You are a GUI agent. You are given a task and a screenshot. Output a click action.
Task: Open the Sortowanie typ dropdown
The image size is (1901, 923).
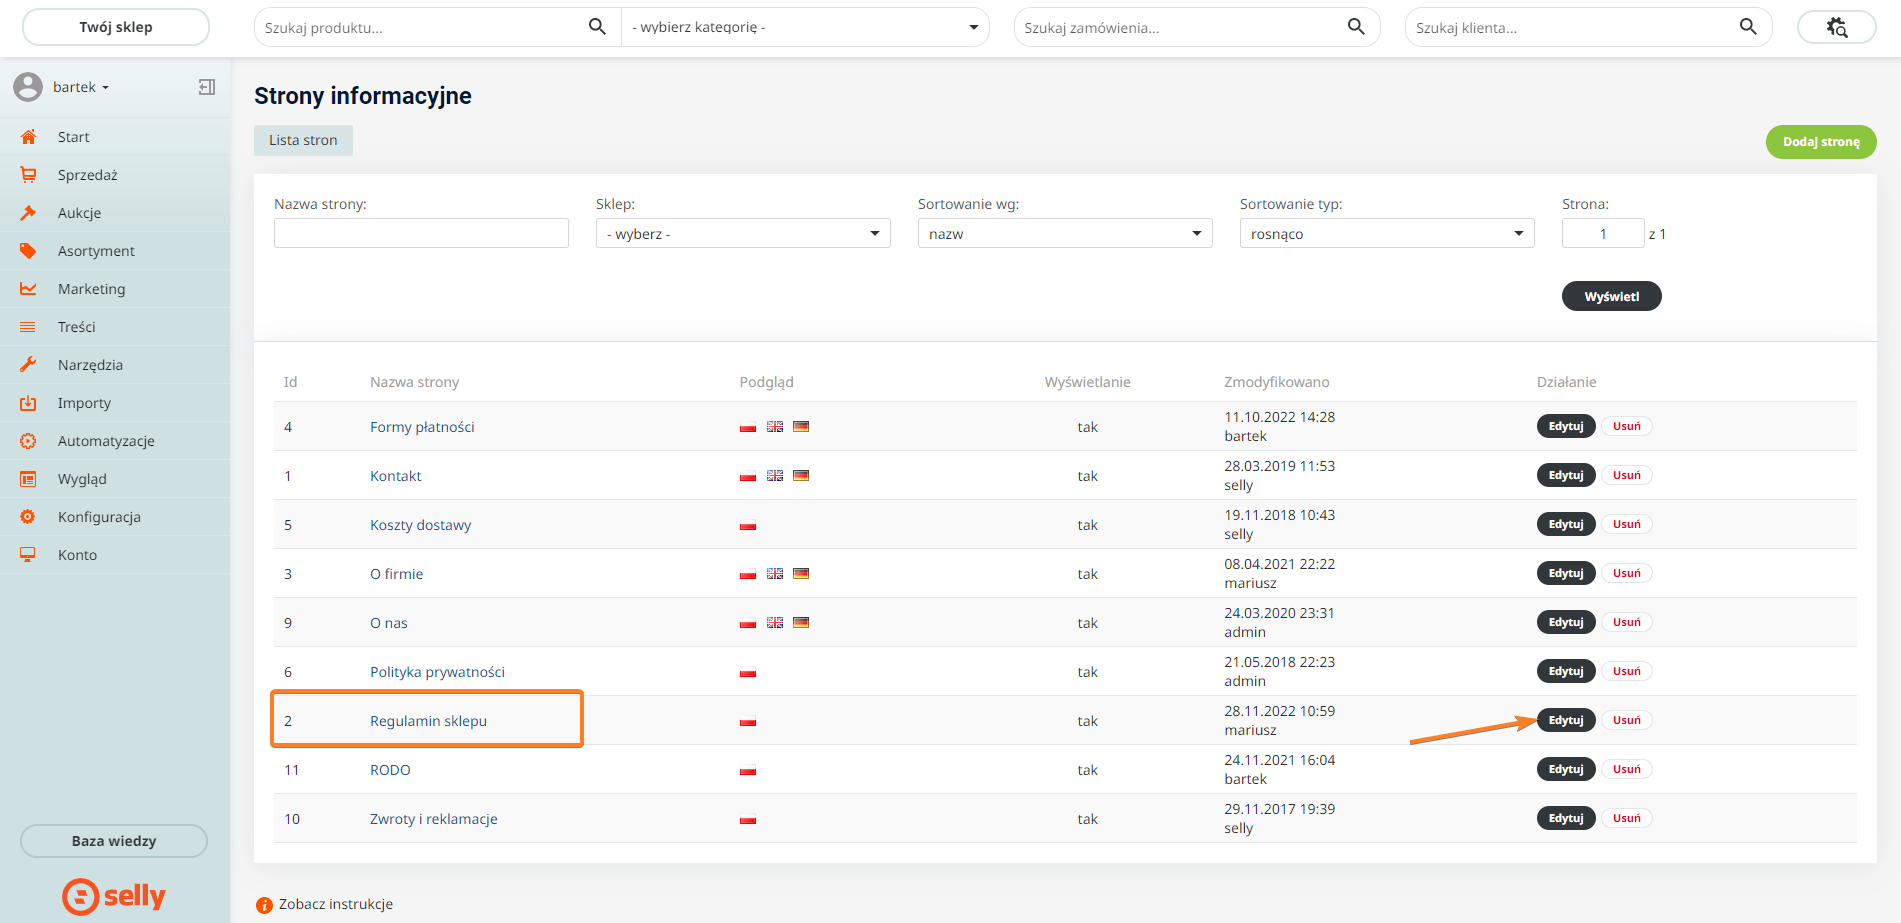click(1386, 234)
